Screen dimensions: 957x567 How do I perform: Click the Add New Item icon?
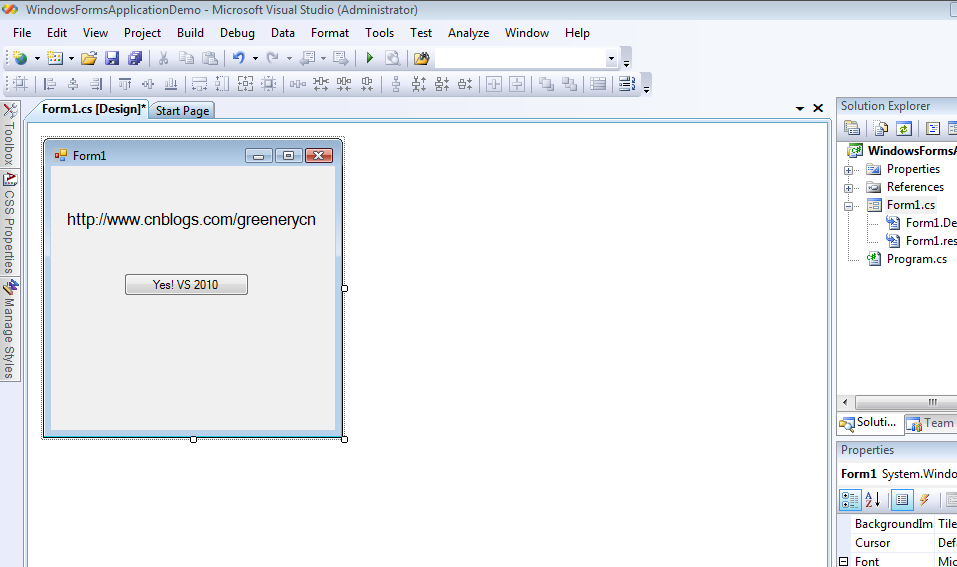coord(55,58)
